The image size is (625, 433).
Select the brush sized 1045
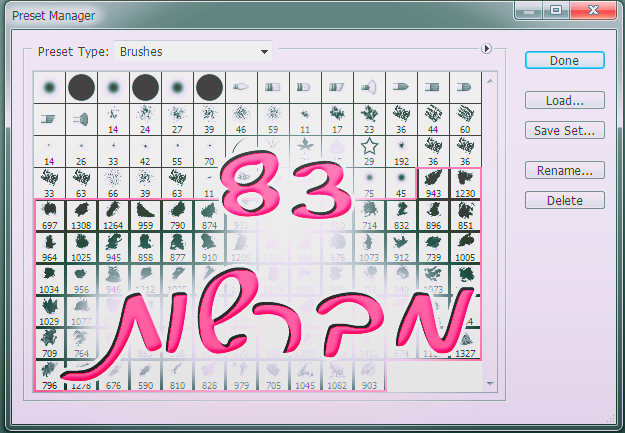coord(305,376)
